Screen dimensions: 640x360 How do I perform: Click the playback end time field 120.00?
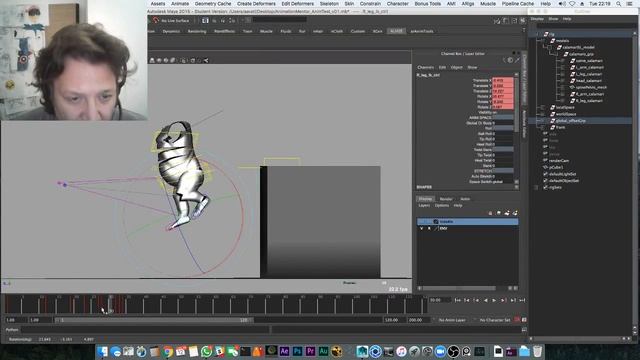click(x=394, y=320)
